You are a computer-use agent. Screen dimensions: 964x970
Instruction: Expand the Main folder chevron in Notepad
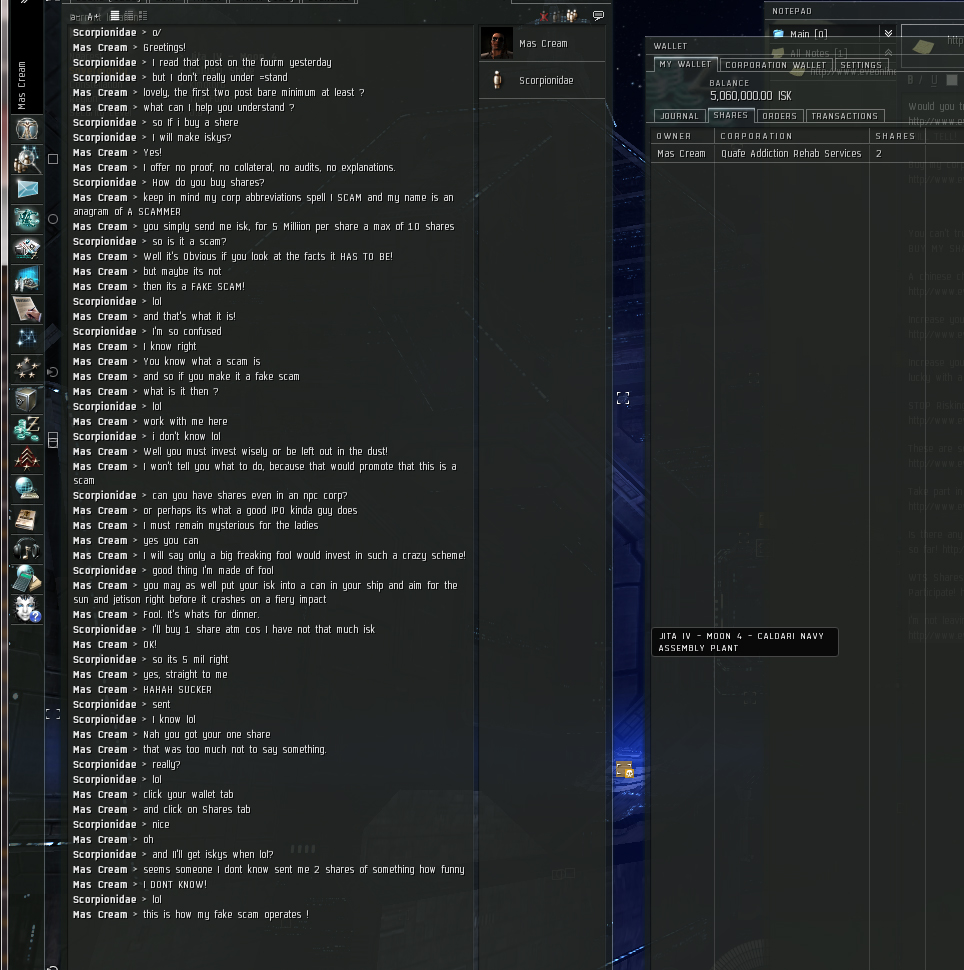(889, 33)
